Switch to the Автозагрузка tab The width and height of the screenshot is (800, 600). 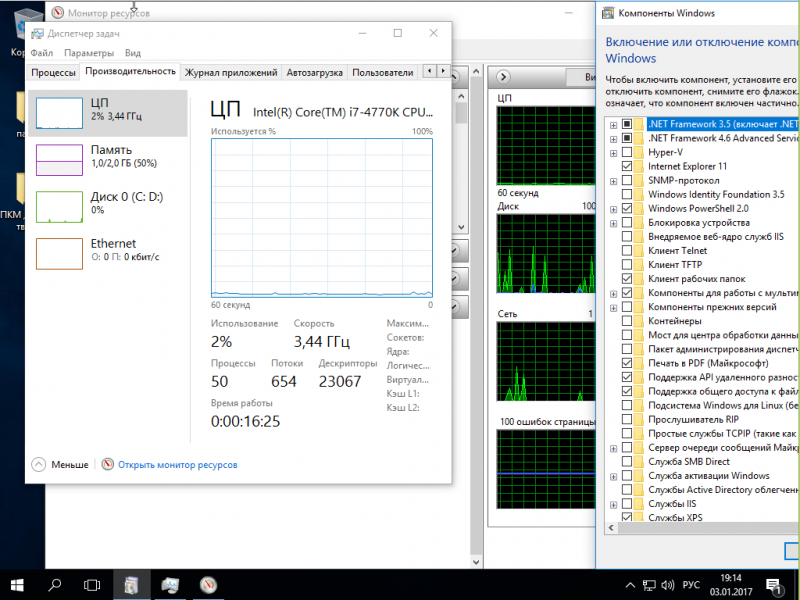click(314, 72)
